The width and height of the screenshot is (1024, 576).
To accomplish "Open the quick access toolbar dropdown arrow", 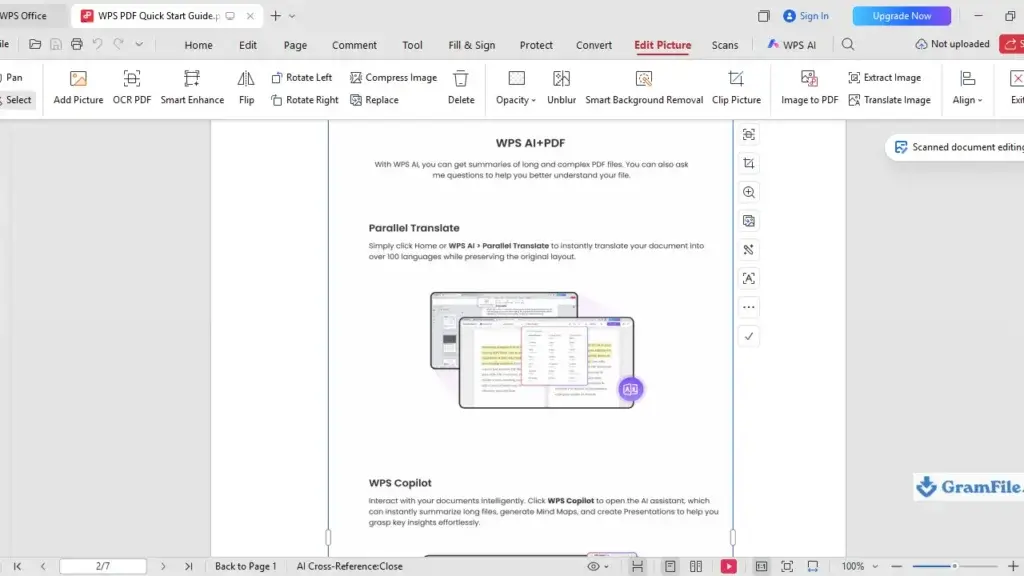I will coord(139,44).
